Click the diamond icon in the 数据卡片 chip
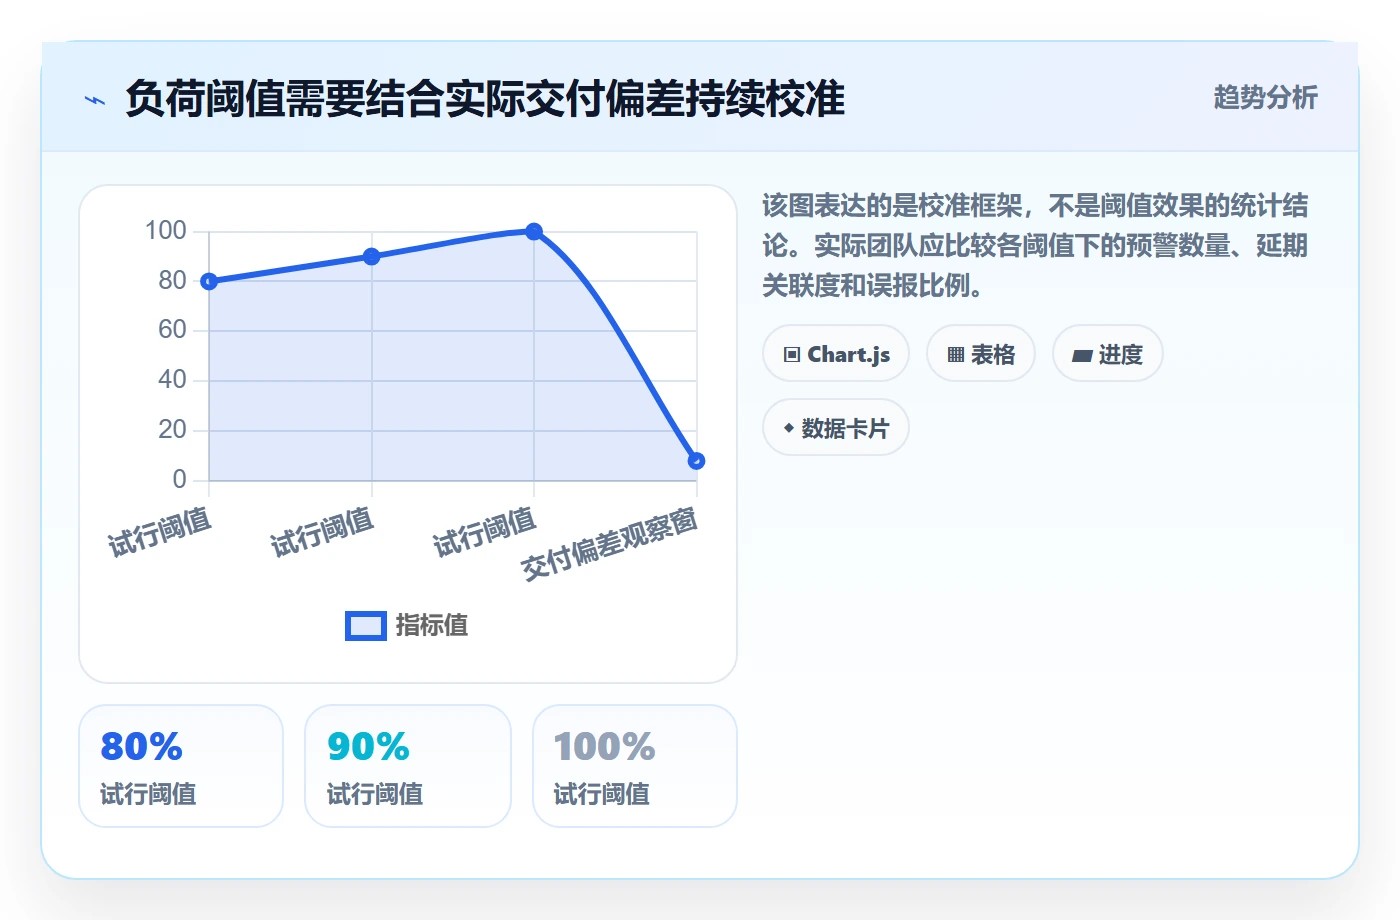The width and height of the screenshot is (1400, 920). (x=789, y=428)
